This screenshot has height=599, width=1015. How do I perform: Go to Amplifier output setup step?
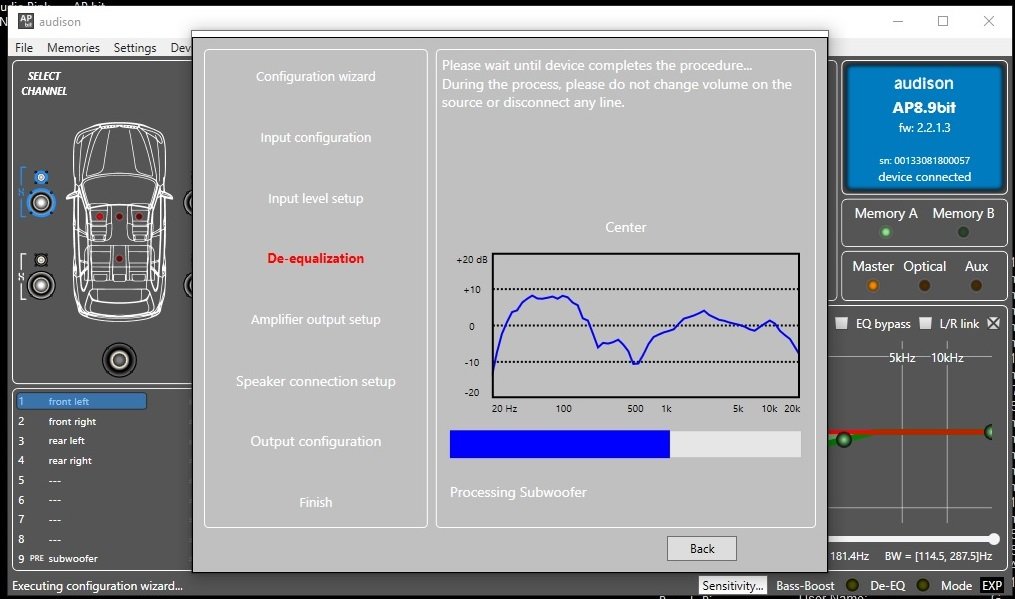tap(315, 319)
